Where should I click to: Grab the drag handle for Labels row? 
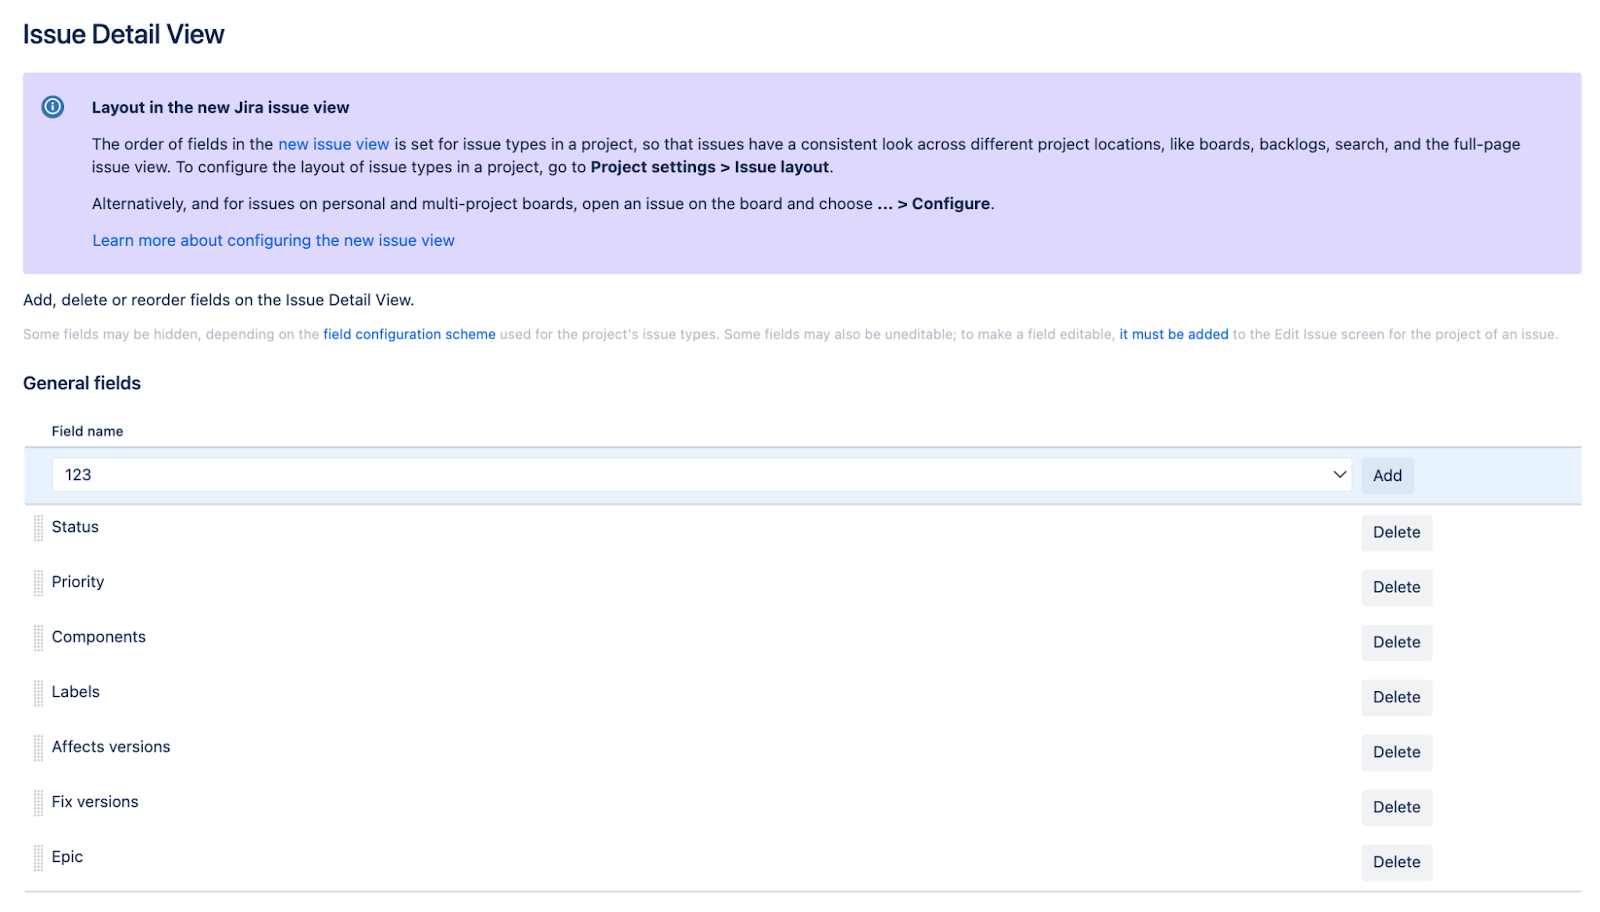(39, 693)
